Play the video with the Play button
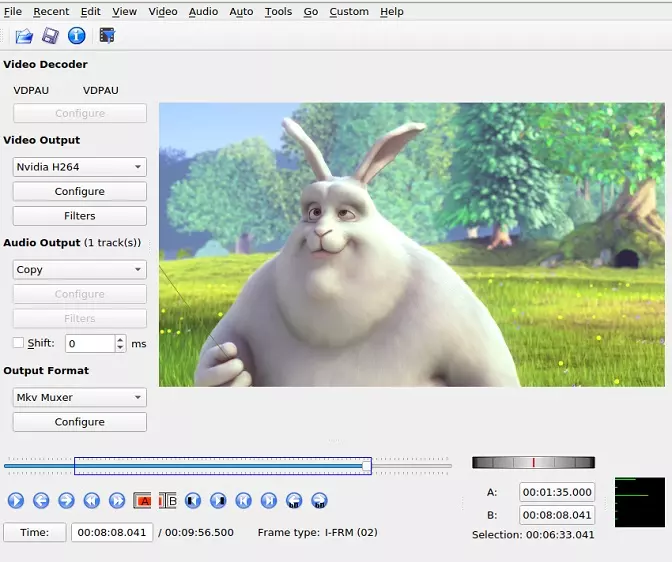672x562 pixels. 16,501
